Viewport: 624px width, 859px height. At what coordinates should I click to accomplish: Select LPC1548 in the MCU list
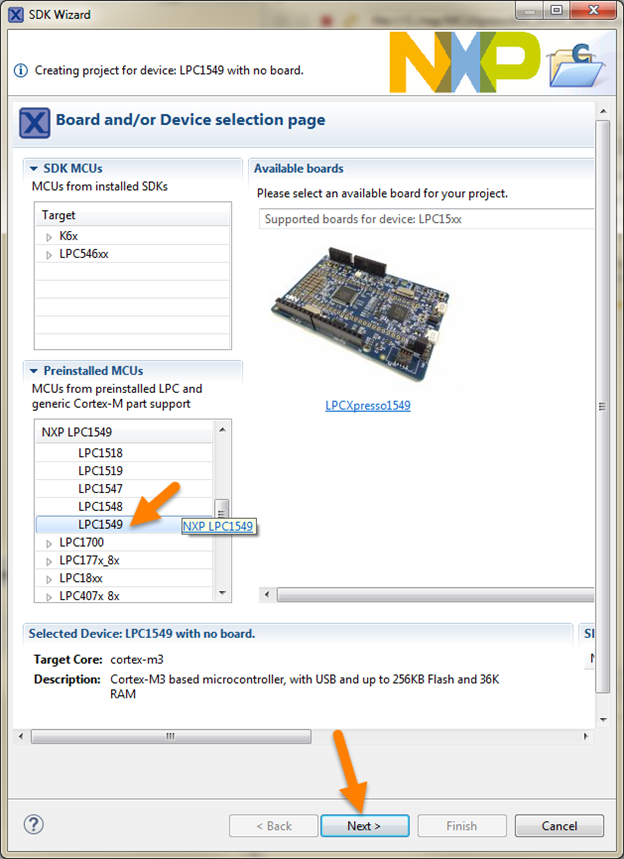pyautogui.click(x=124, y=507)
